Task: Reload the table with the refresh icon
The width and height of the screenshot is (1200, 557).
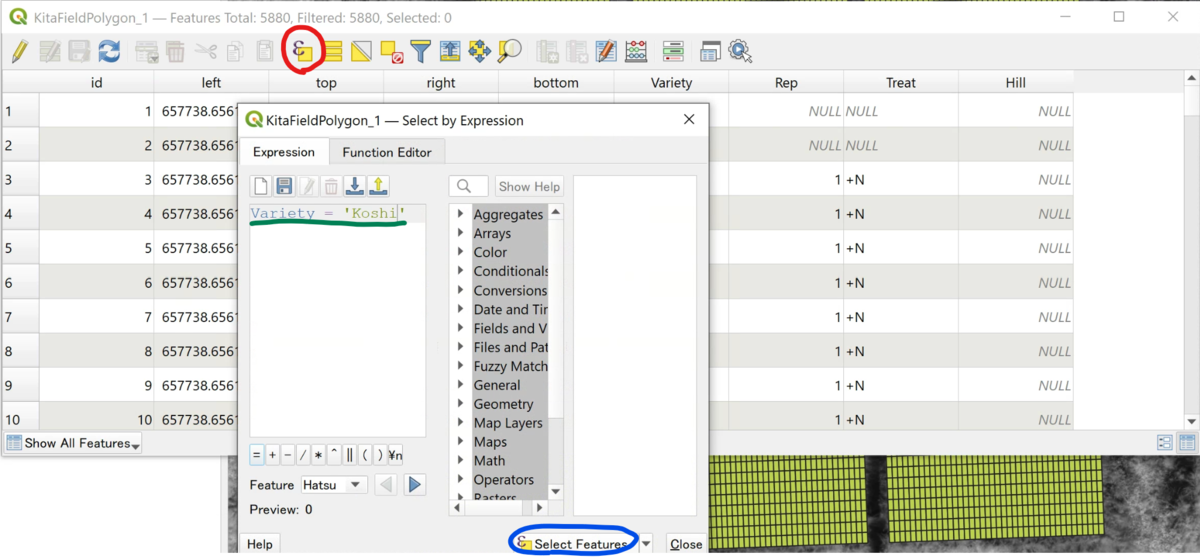Action: point(109,51)
